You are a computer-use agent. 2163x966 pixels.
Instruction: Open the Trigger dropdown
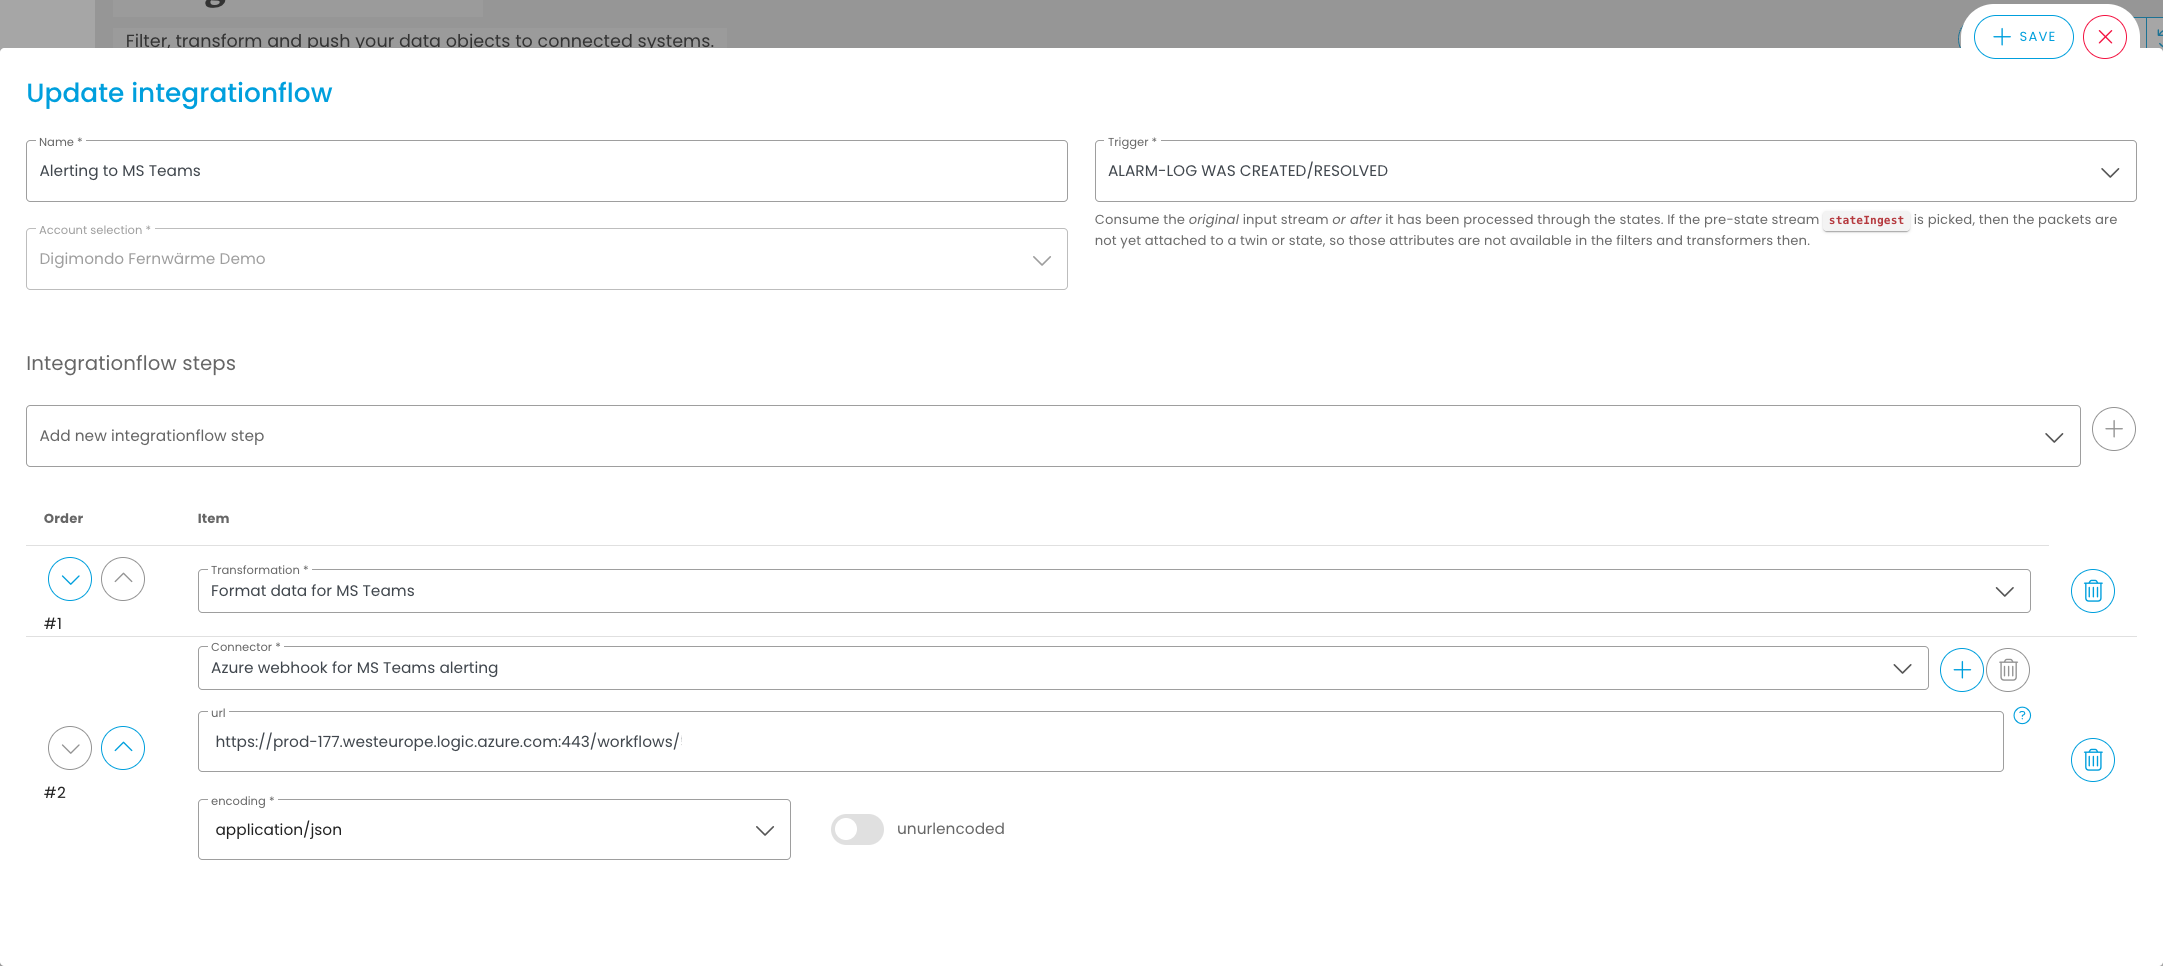pyautogui.click(x=2110, y=171)
